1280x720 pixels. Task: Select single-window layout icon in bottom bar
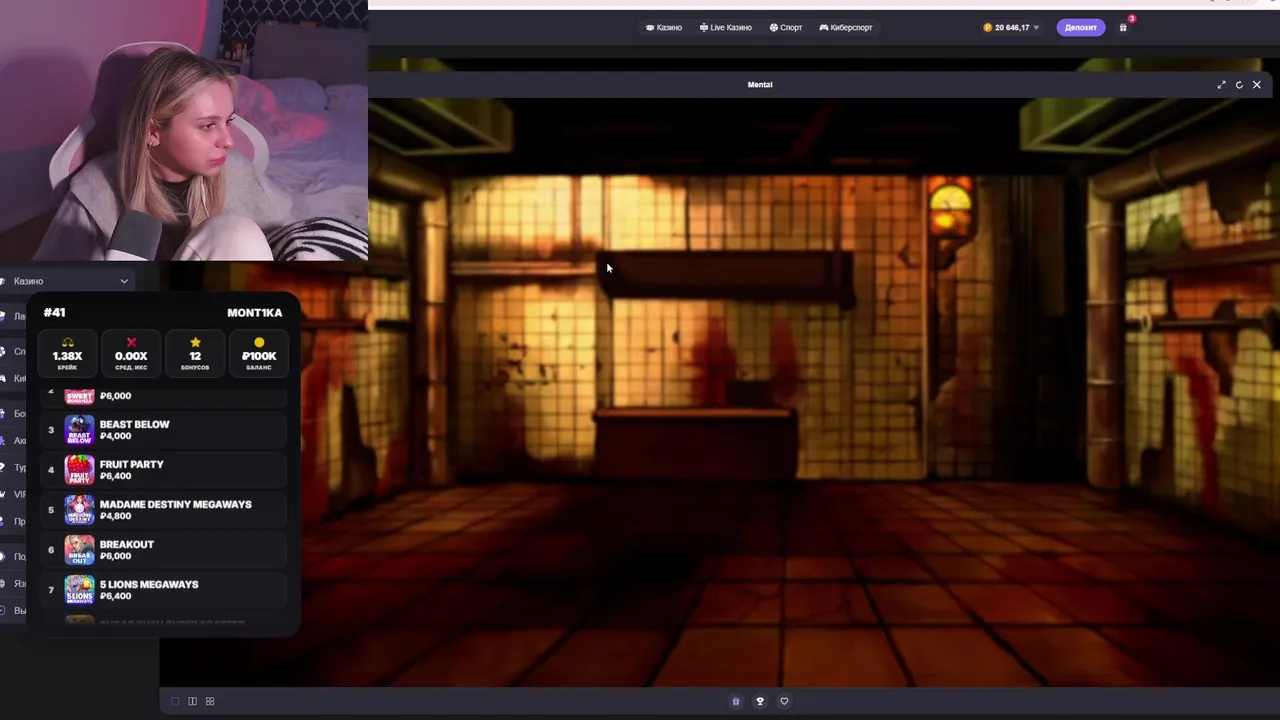click(x=175, y=701)
